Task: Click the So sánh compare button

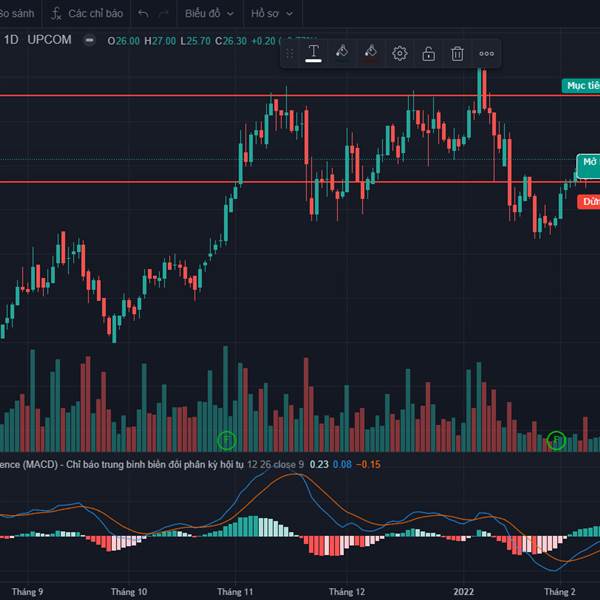Action: click(x=17, y=14)
